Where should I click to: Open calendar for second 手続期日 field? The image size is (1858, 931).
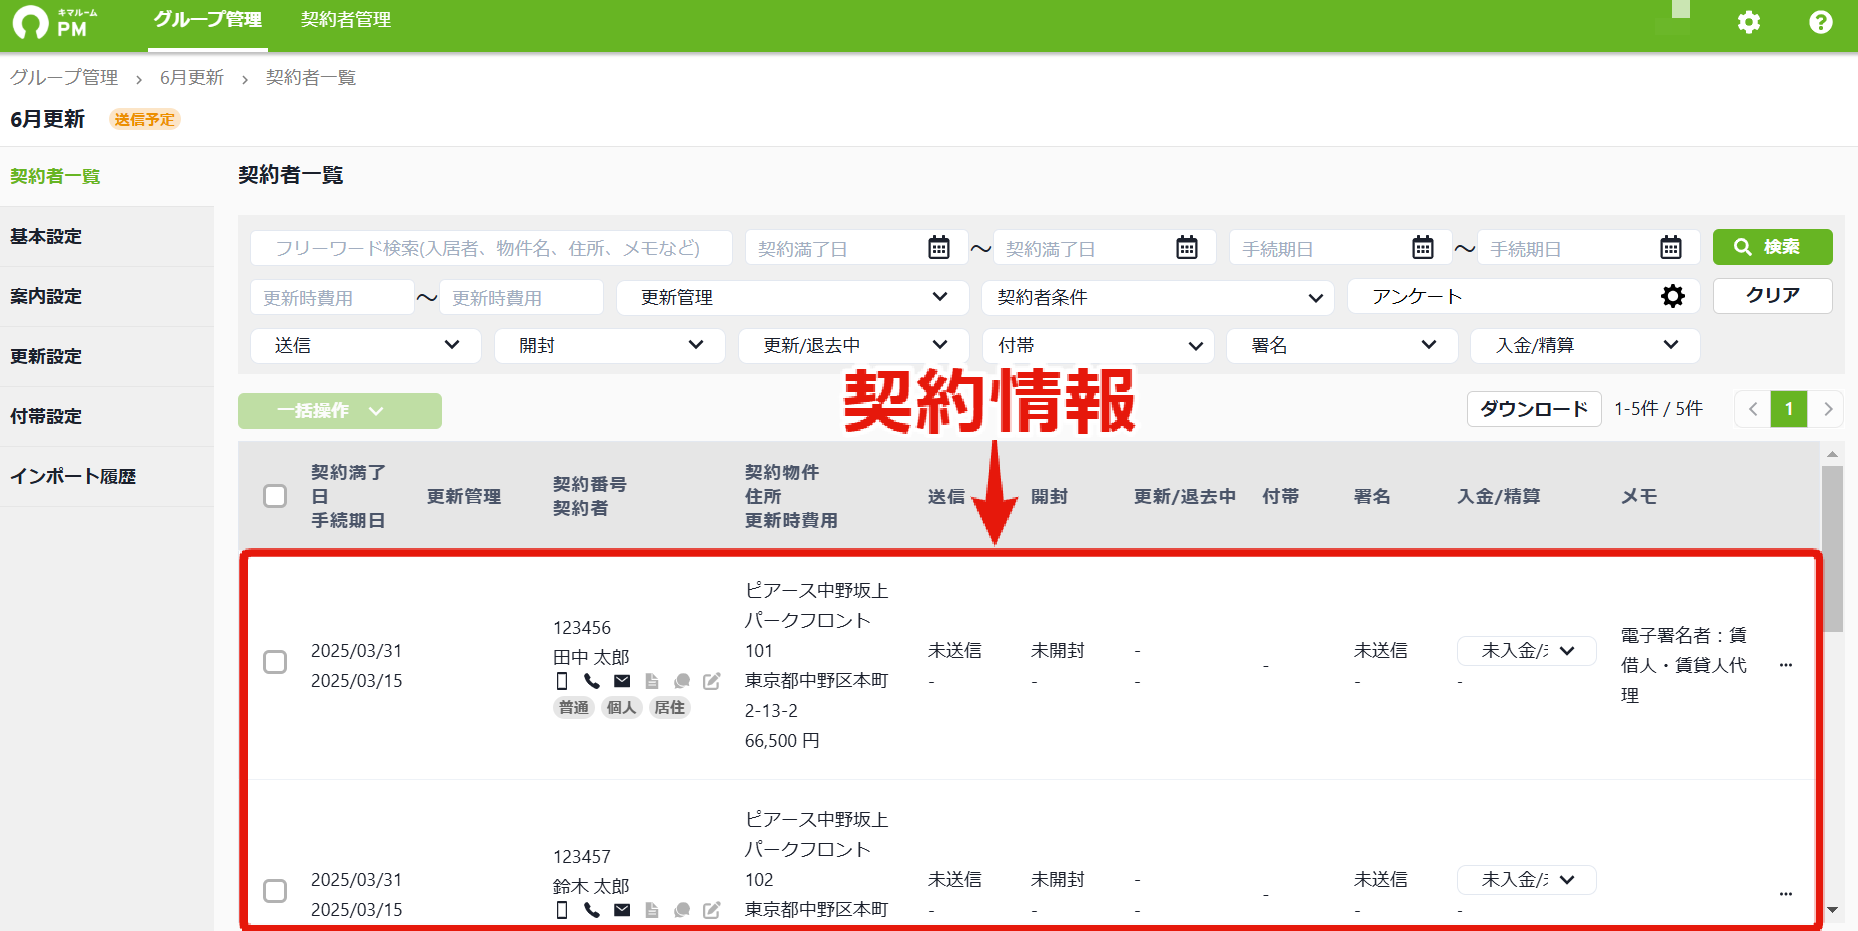tap(1671, 248)
